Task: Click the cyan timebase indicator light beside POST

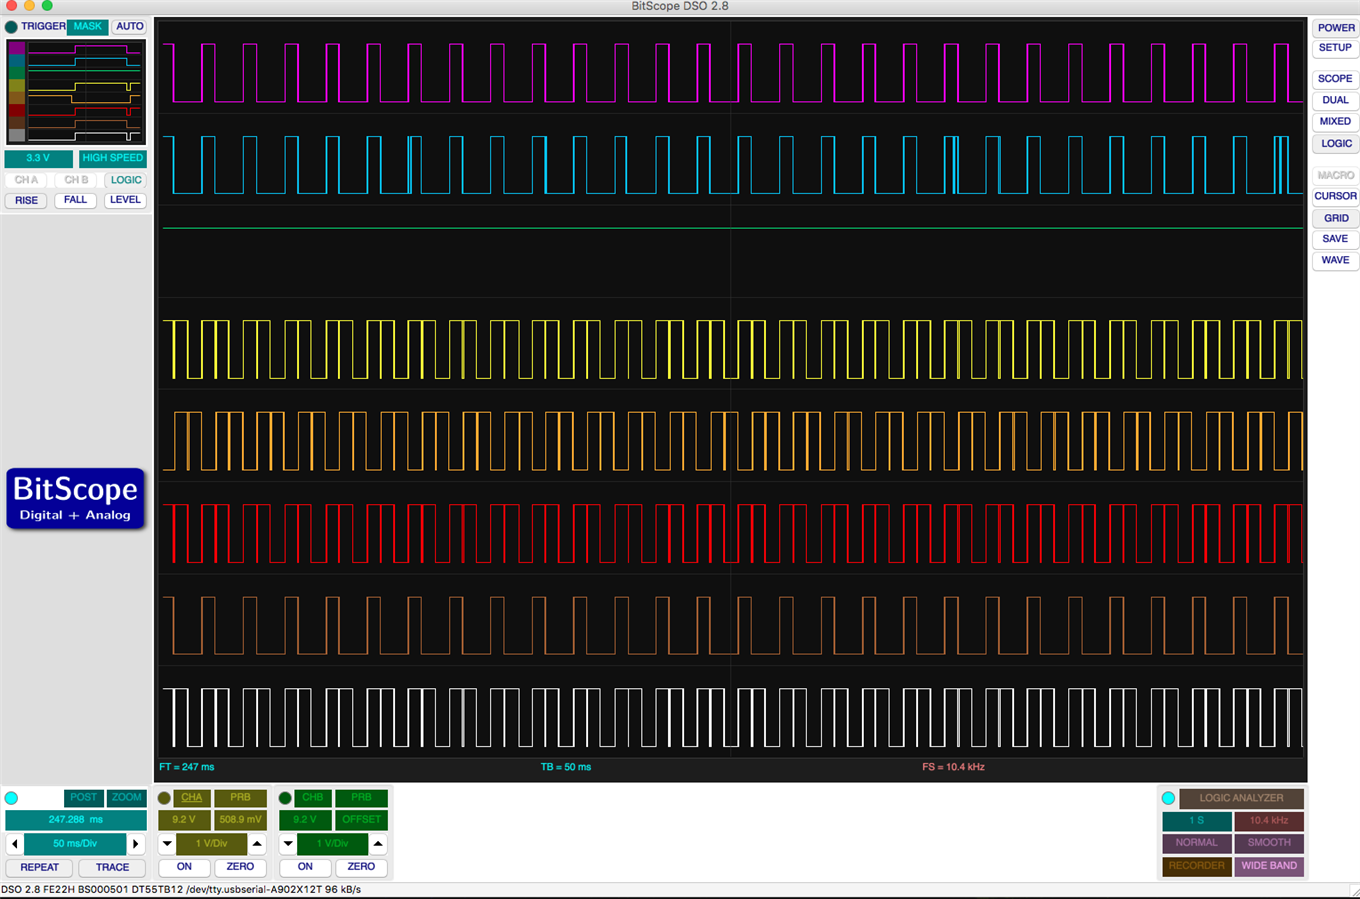Action: click(12, 798)
